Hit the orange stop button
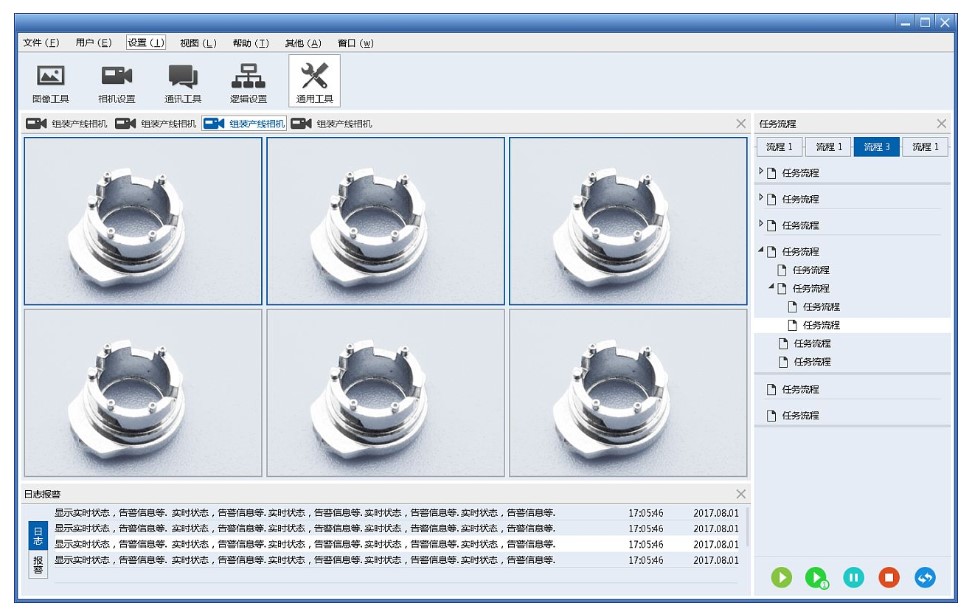This screenshot has width=972, height=614. [889, 577]
